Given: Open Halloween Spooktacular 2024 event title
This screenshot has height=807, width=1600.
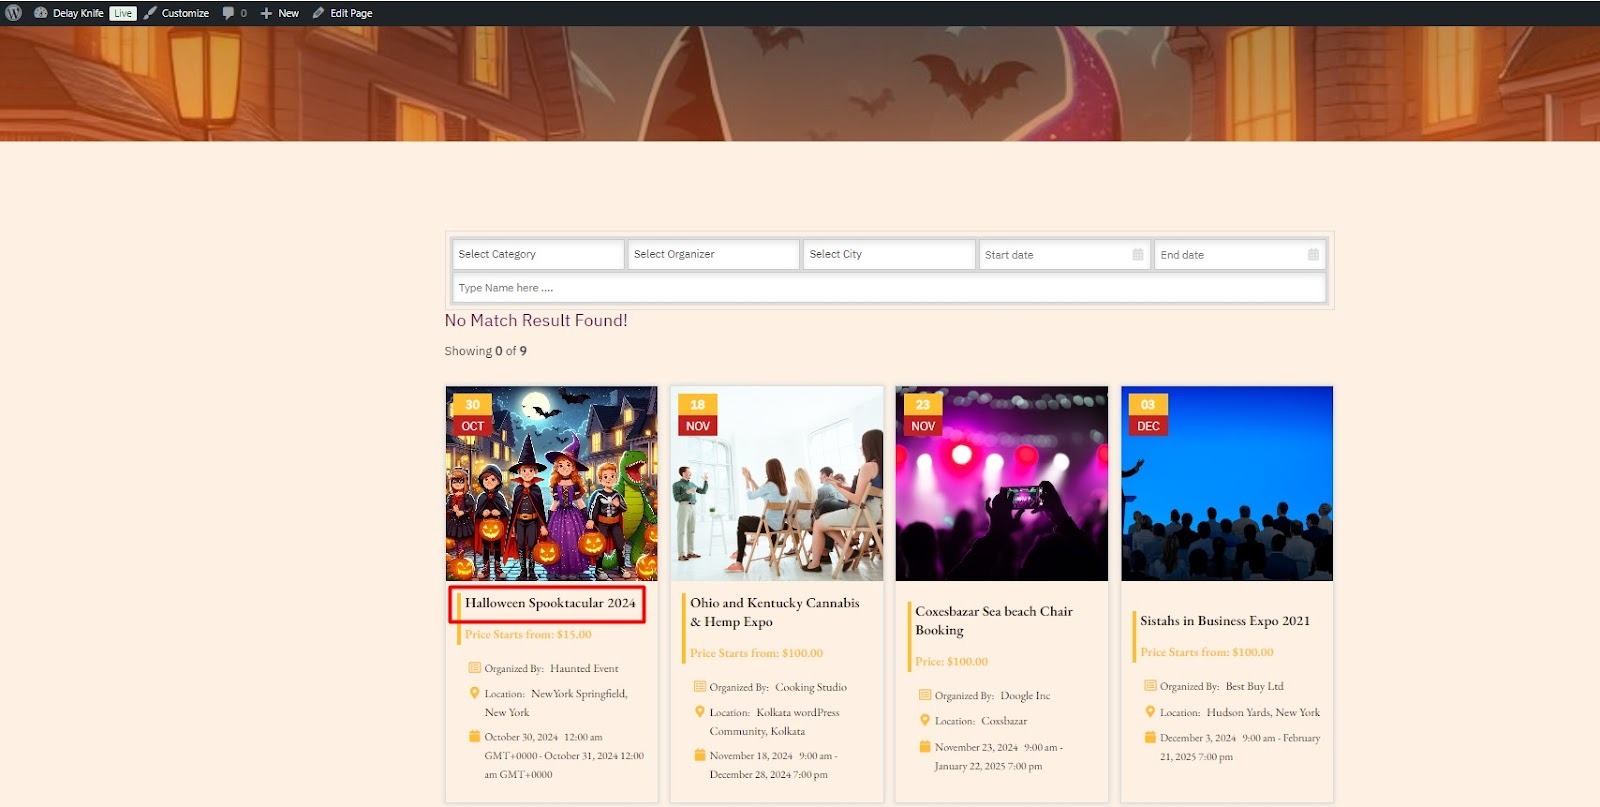Looking at the screenshot, I should pyautogui.click(x=549, y=603).
